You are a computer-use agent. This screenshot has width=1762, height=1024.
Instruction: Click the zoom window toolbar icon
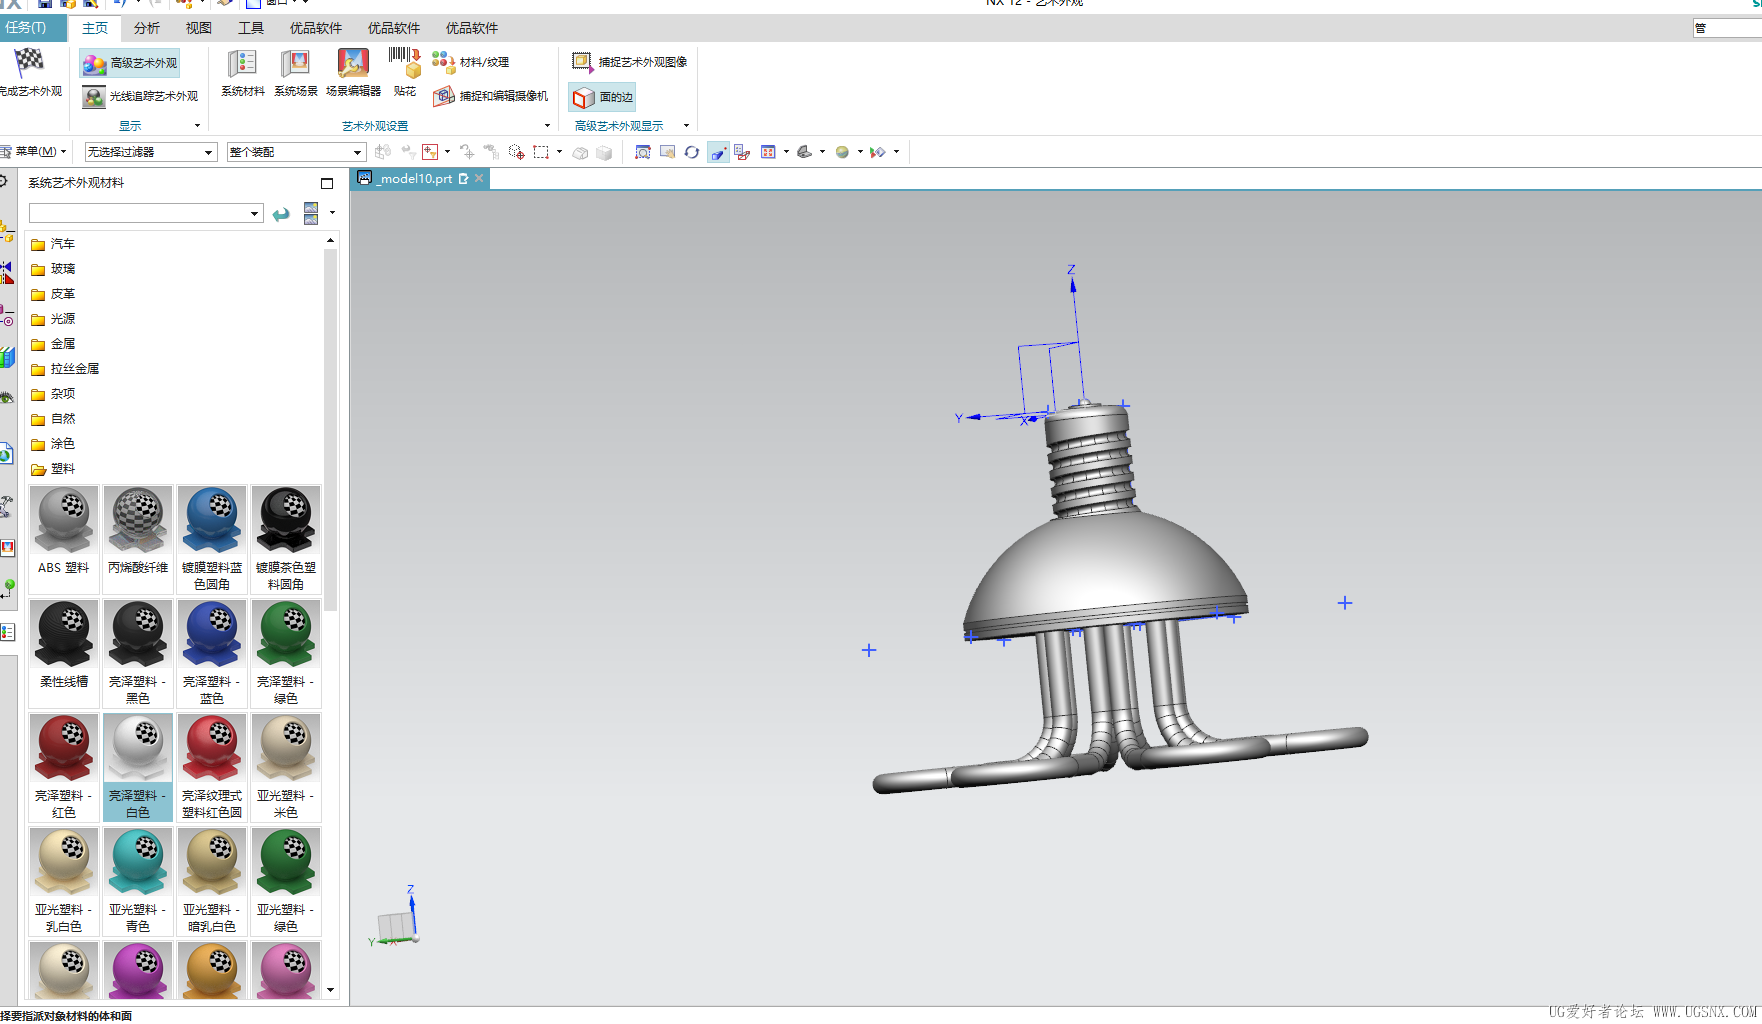[x=643, y=152]
